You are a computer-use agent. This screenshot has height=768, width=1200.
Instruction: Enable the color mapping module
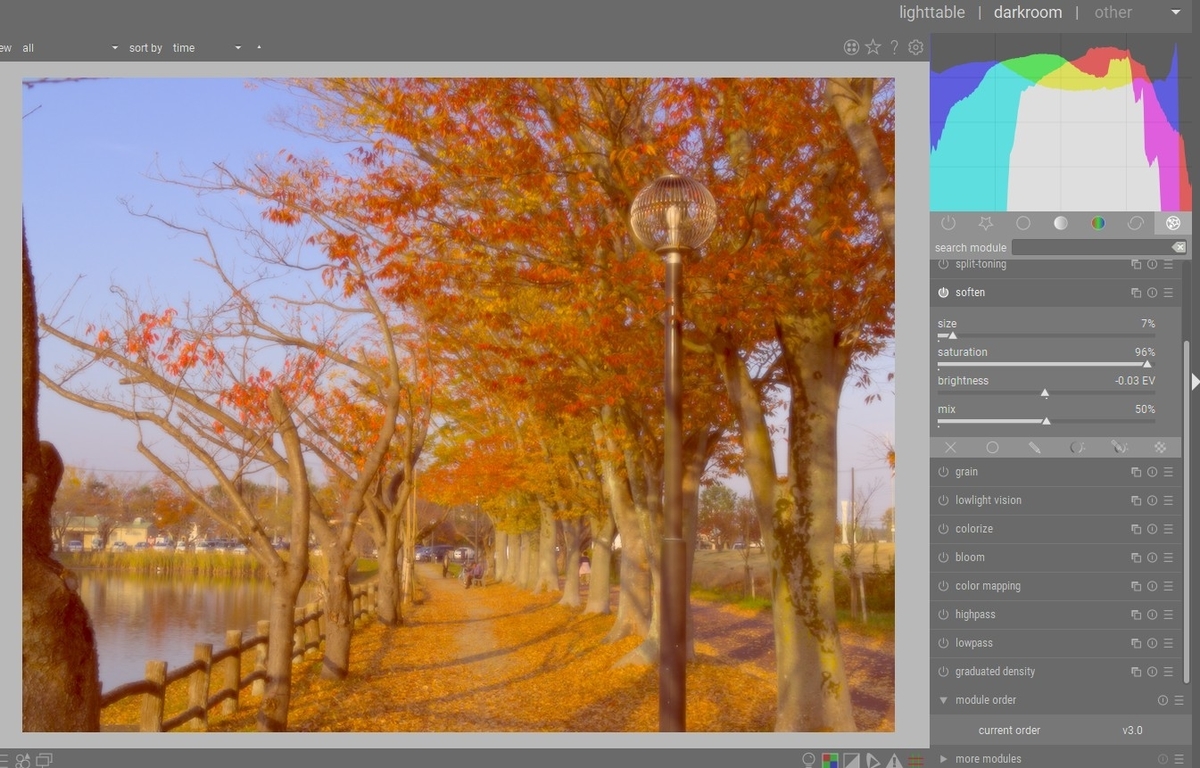pos(943,586)
